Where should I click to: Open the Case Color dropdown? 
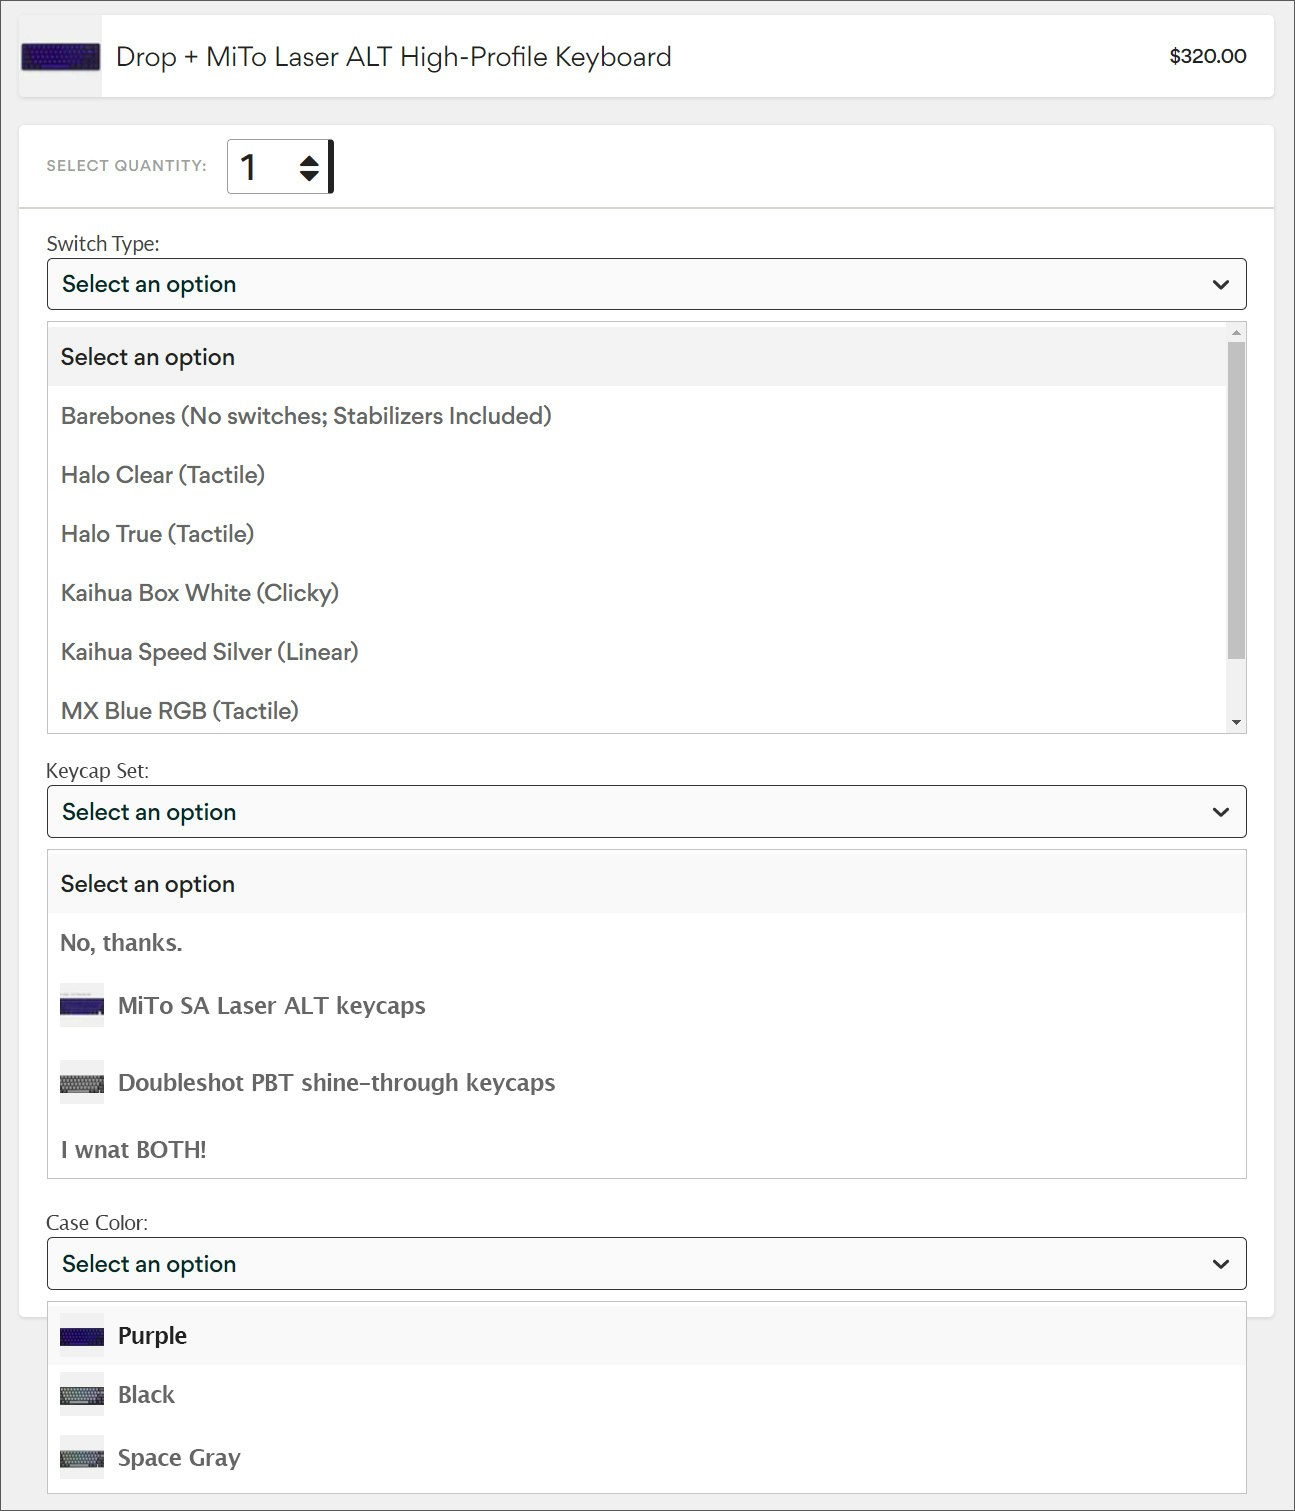(646, 1264)
